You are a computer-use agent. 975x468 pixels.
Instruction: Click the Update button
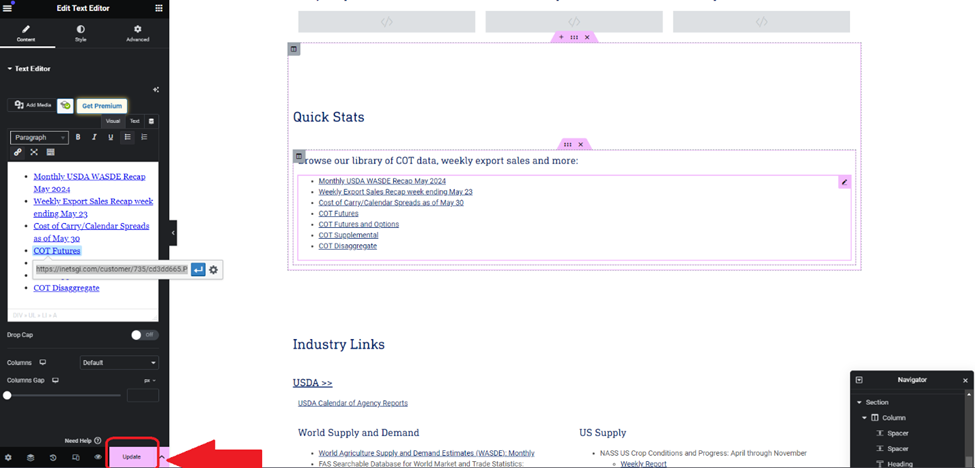(x=132, y=457)
